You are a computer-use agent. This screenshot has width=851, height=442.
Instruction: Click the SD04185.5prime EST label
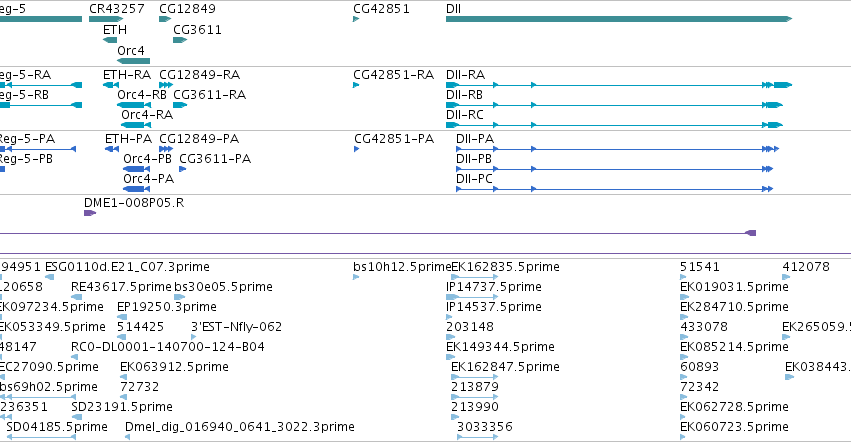57,427
